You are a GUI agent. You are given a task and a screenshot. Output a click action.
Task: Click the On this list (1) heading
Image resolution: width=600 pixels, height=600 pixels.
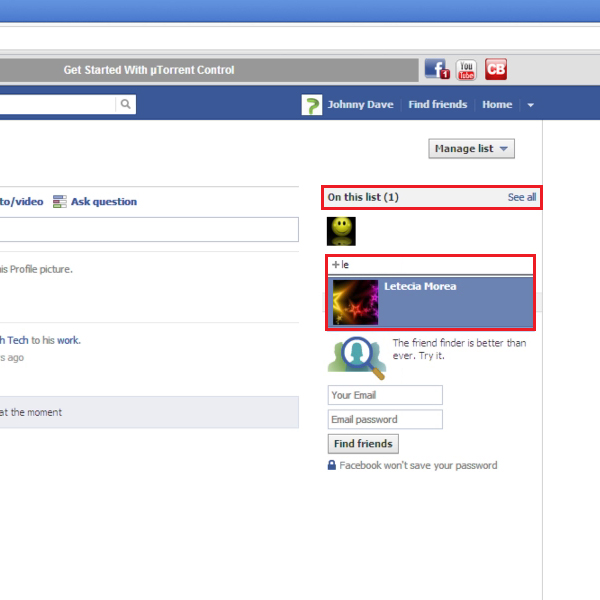tap(363, 197)
